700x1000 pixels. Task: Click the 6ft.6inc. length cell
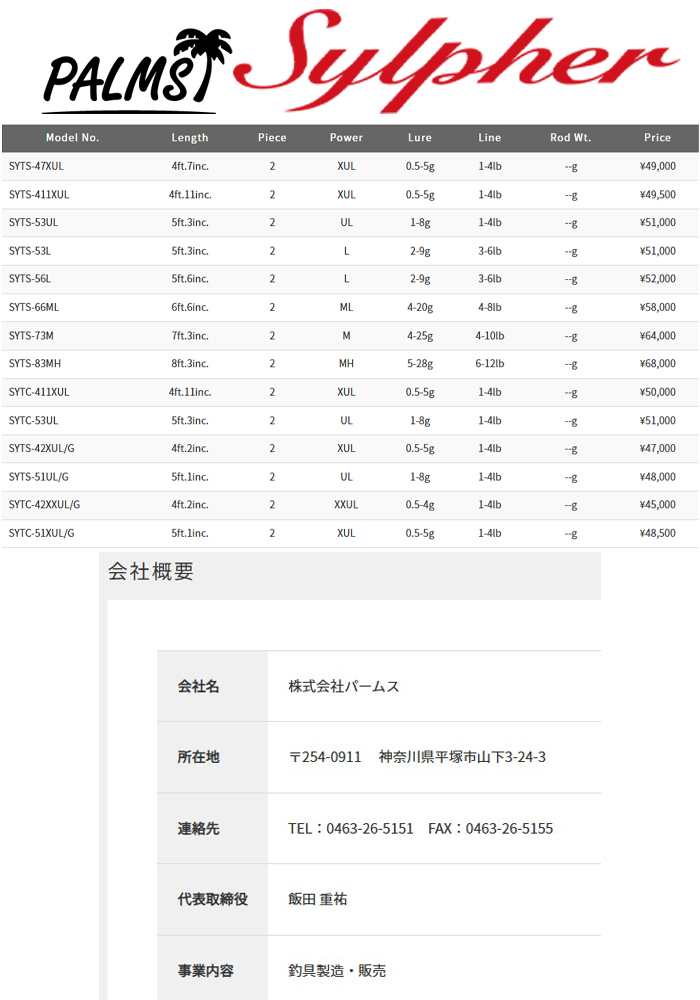click(x=190, y=307)
